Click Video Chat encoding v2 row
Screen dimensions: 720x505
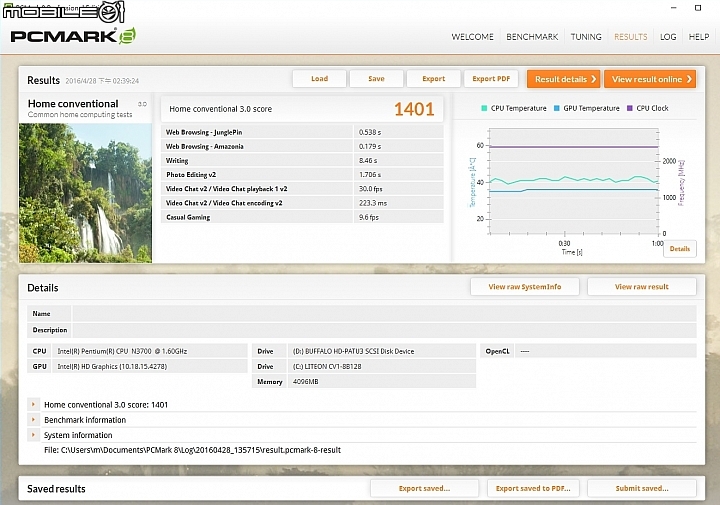point(302,203)
